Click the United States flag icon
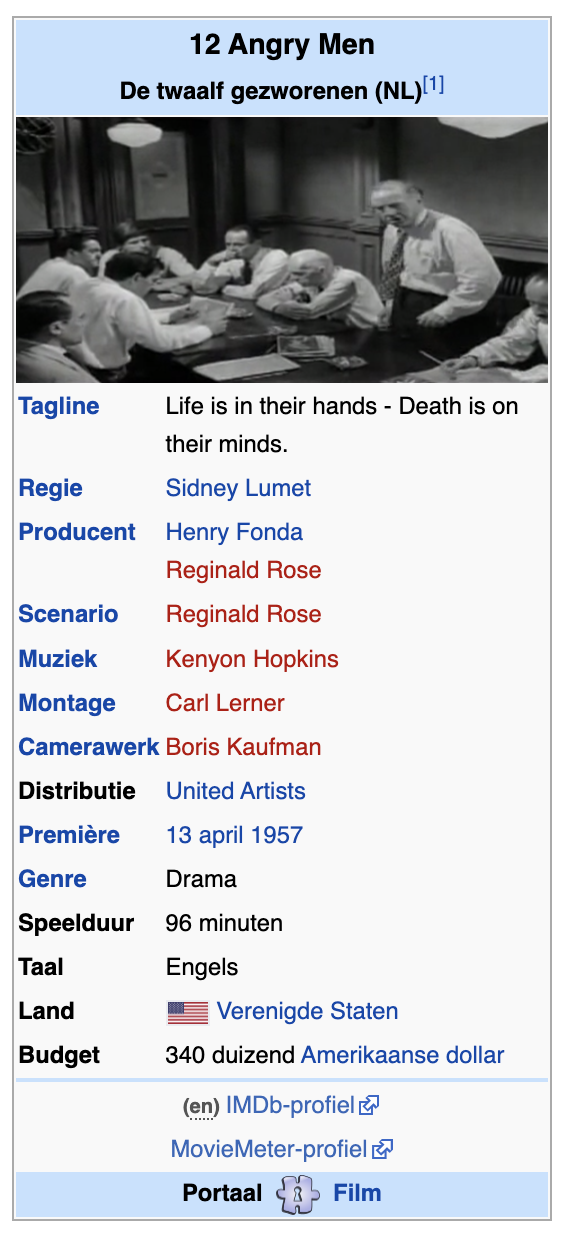 coord(187,1012)
